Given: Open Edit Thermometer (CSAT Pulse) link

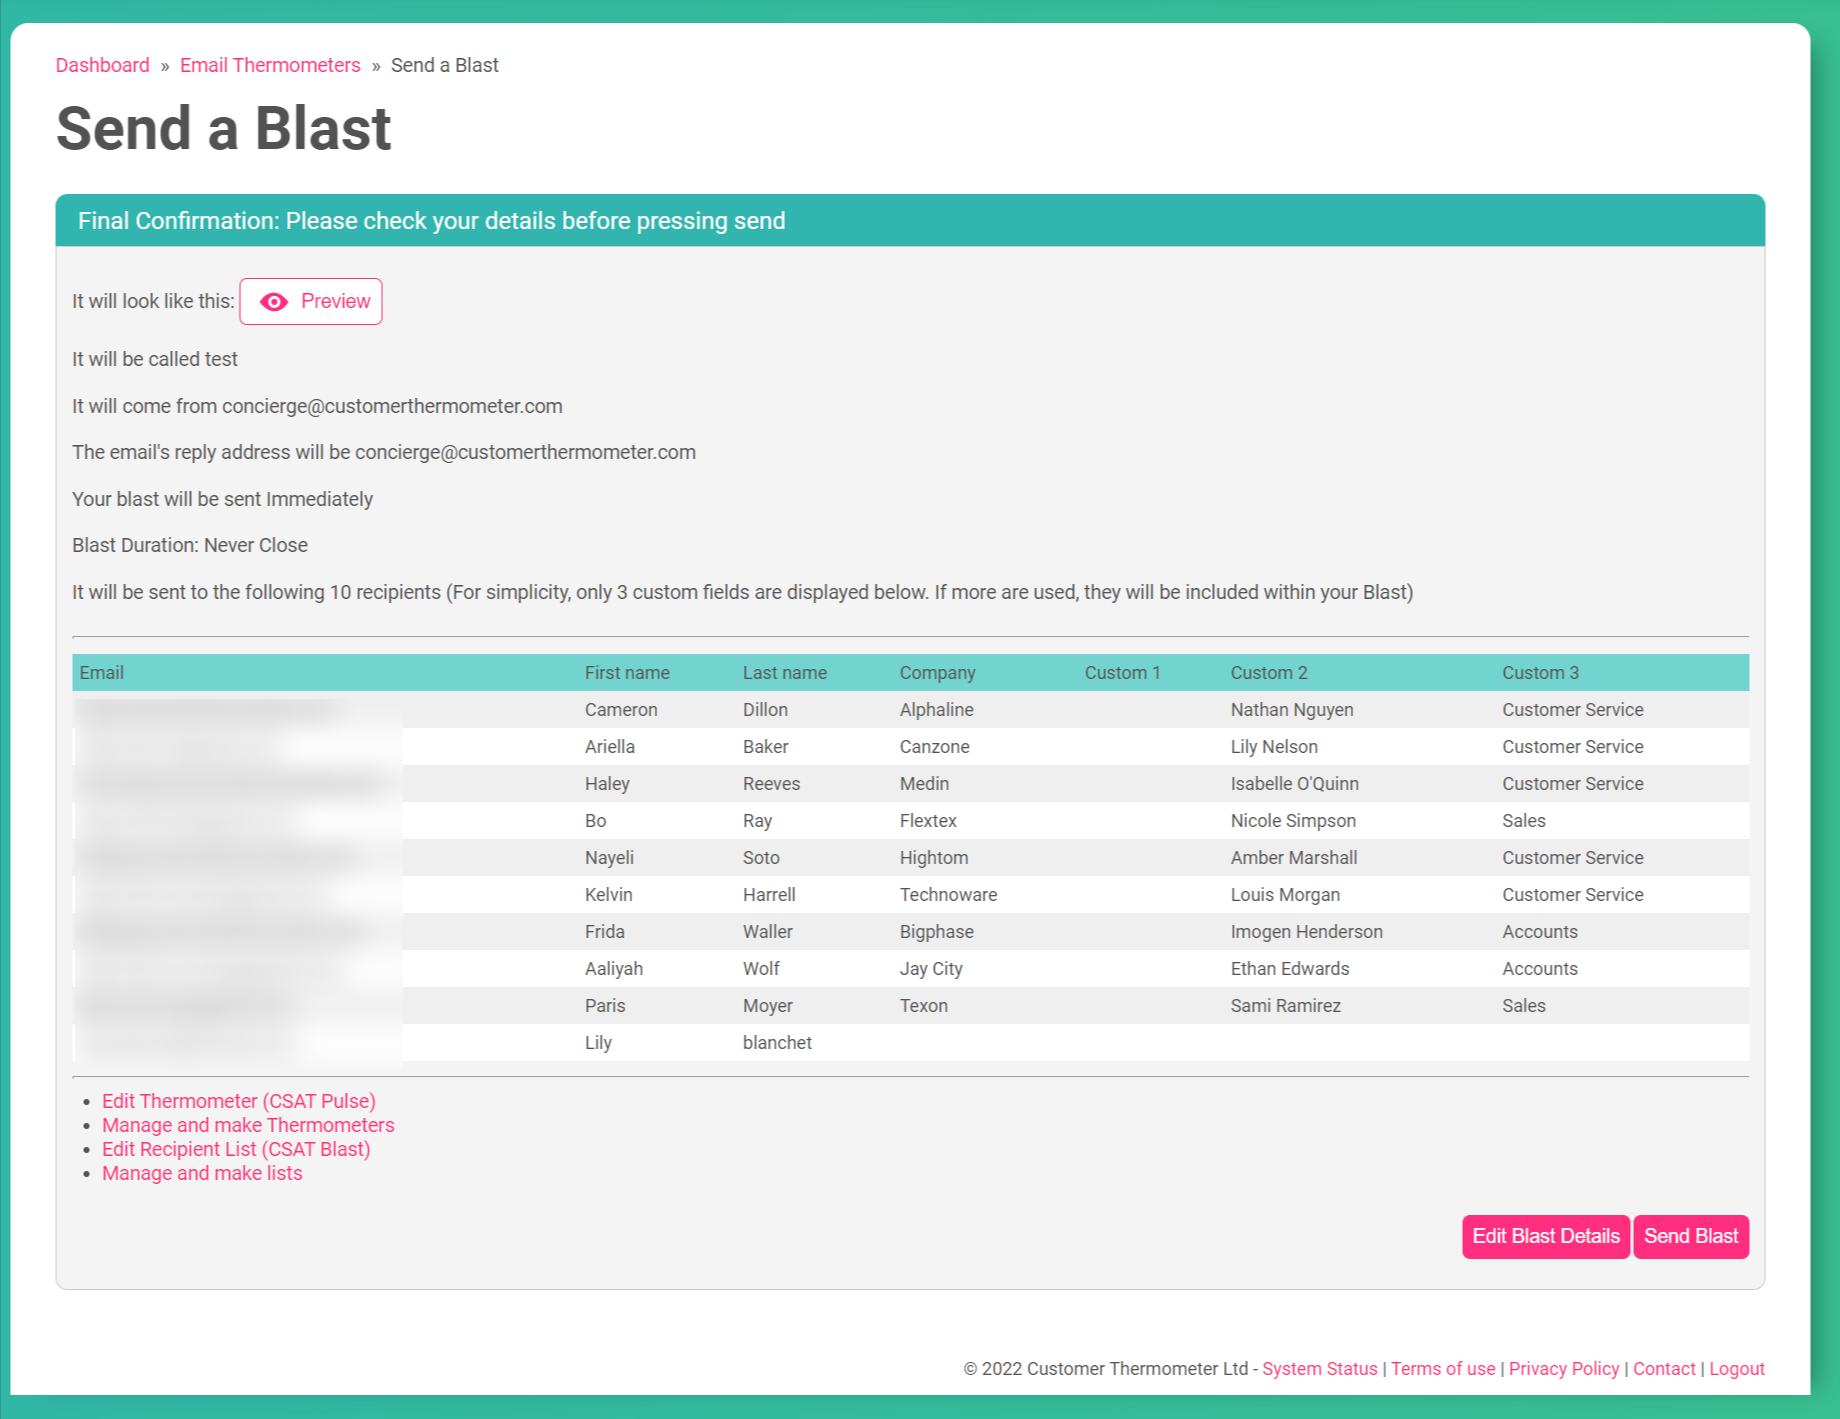Looking at the screenshot, I should [239, 1101].
